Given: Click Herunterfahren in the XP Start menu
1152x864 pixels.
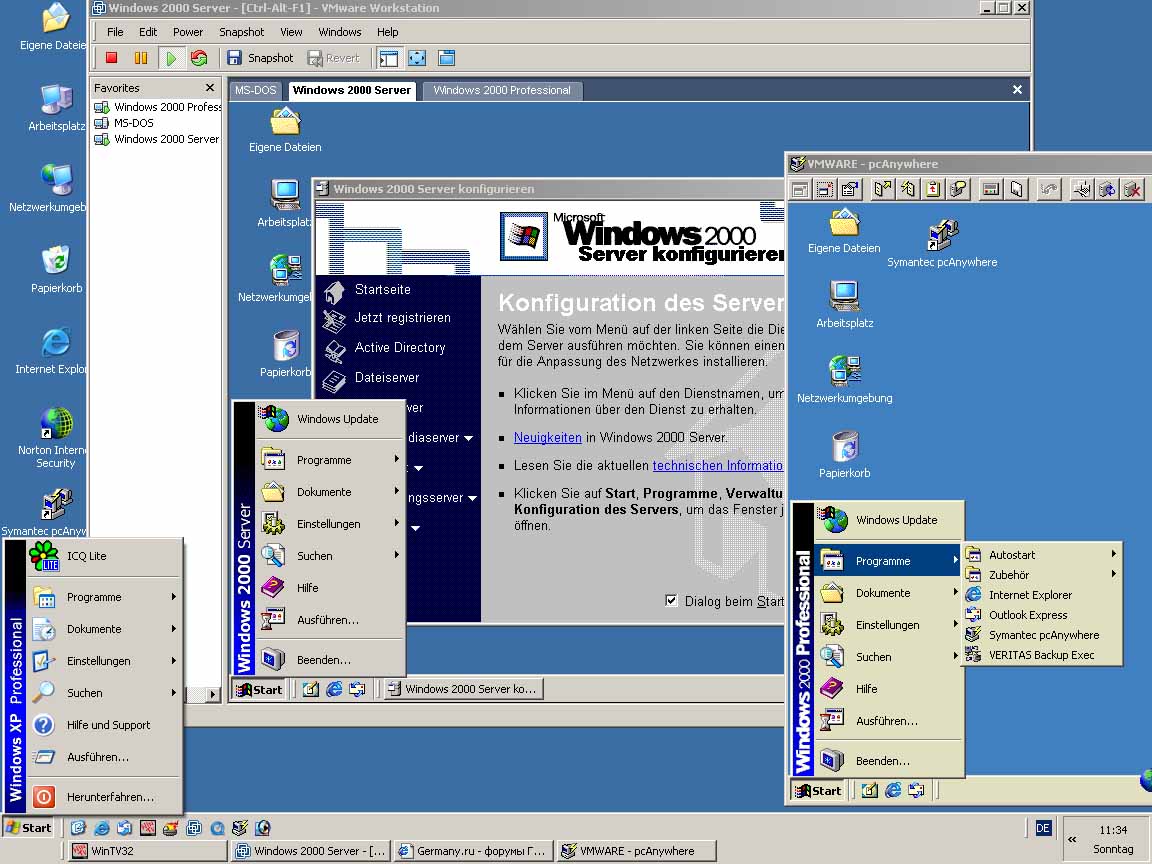Looking at the screenshot, I should (104, 797).
